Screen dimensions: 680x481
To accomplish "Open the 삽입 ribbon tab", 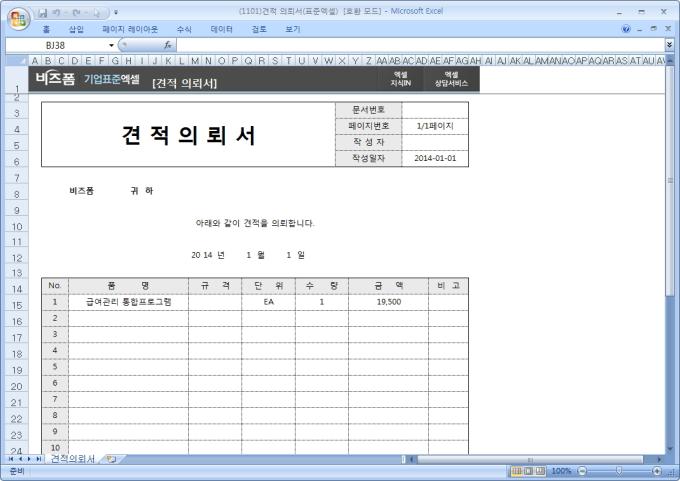I will coord(76,29).
